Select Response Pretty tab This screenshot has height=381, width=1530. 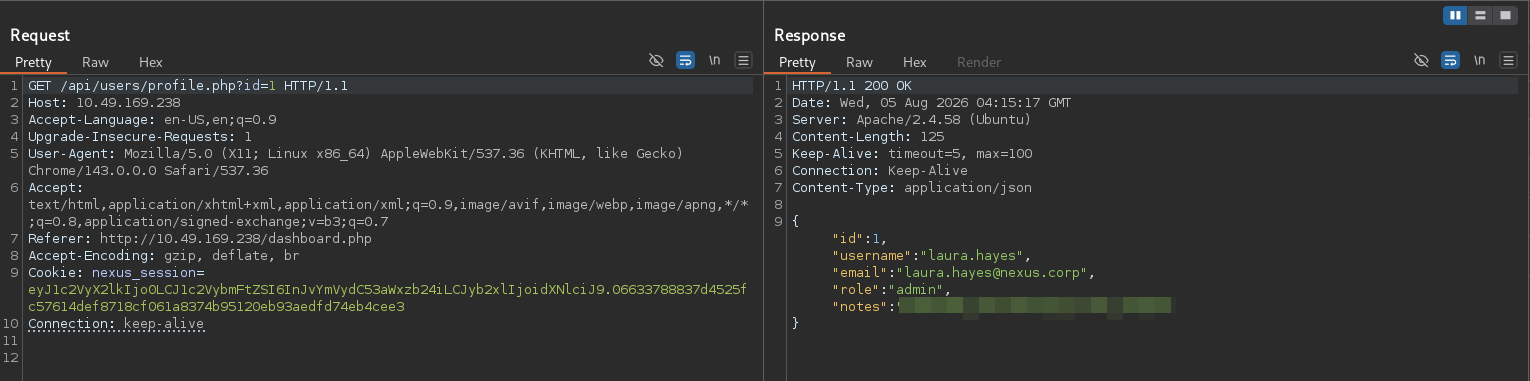(797, 62)
